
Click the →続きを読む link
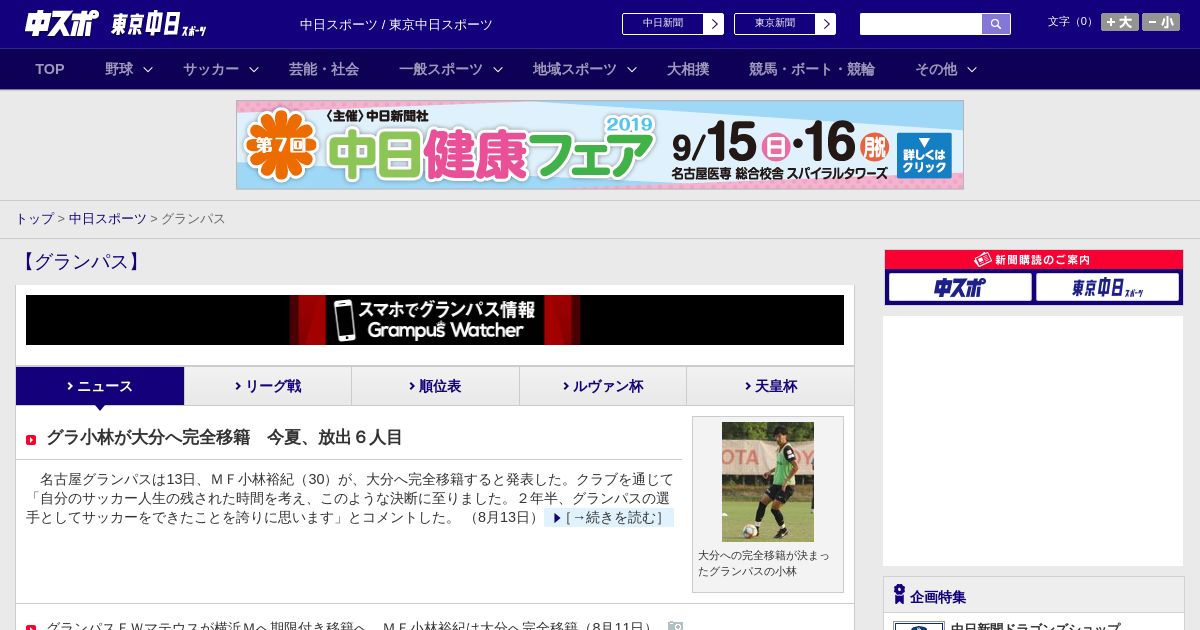[x=609, y=517]
